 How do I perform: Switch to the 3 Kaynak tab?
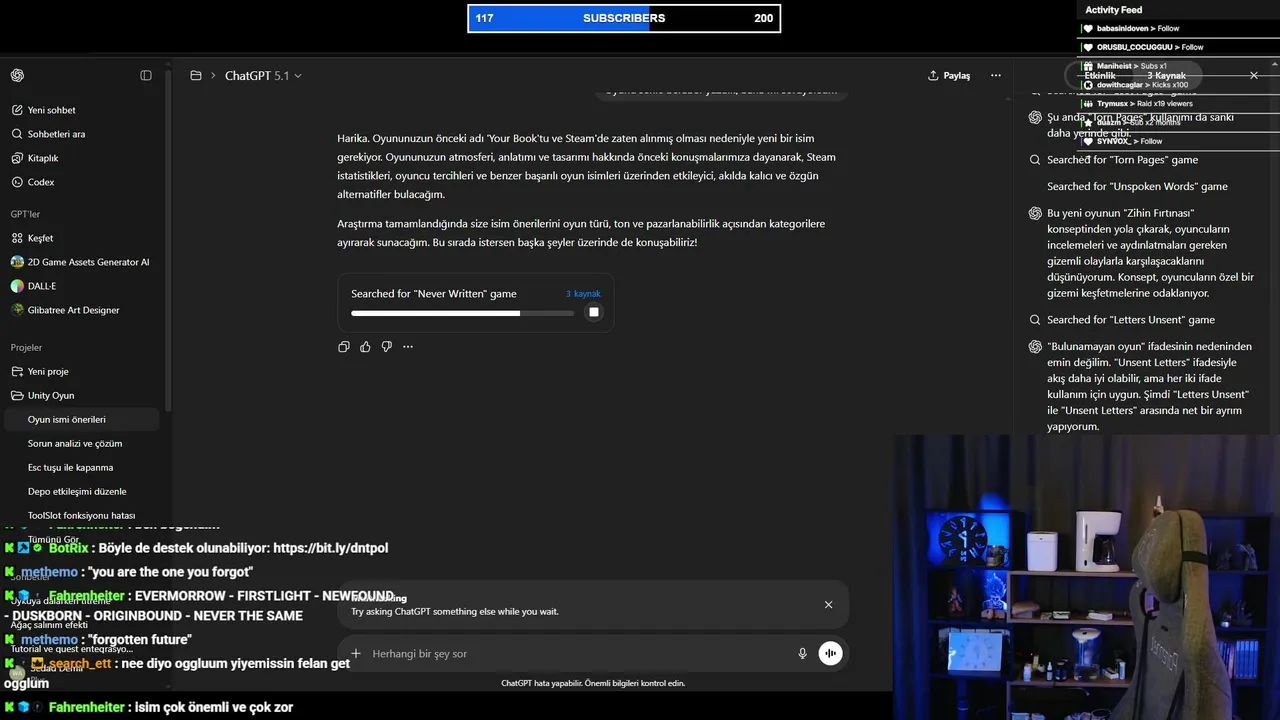click(x=1166, y=76)
